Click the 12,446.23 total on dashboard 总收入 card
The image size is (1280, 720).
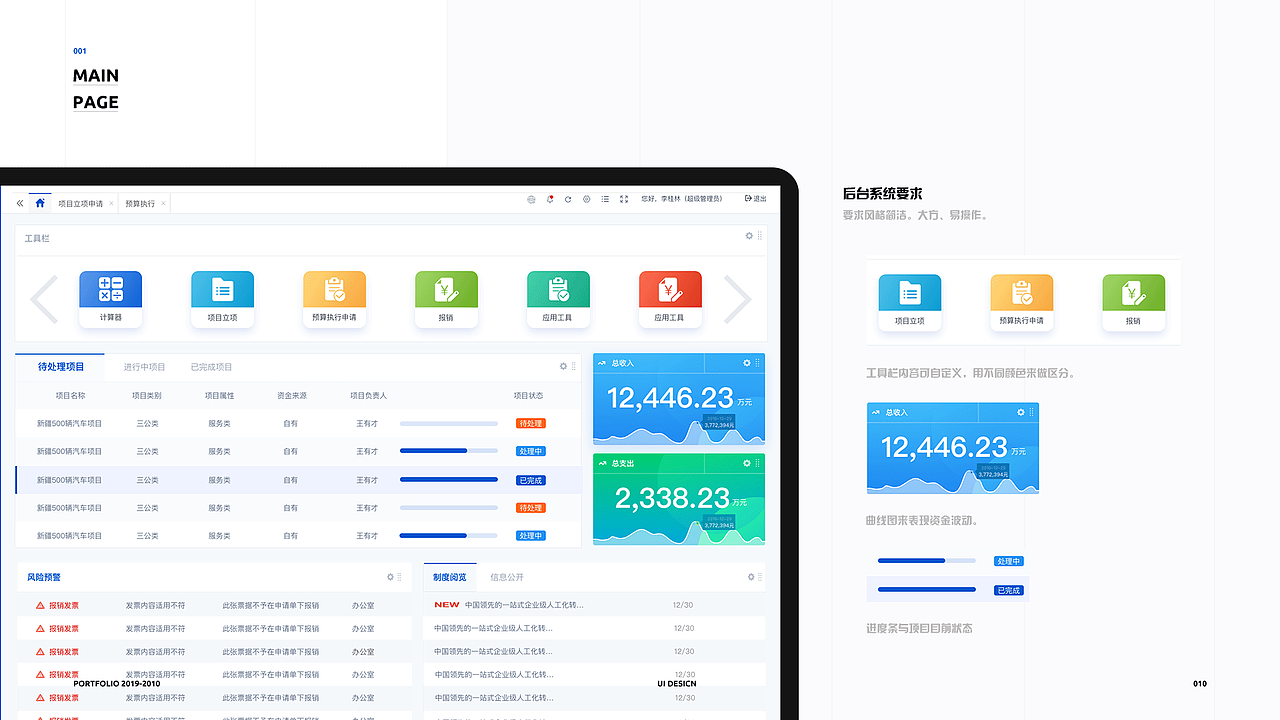coord(670,398)
